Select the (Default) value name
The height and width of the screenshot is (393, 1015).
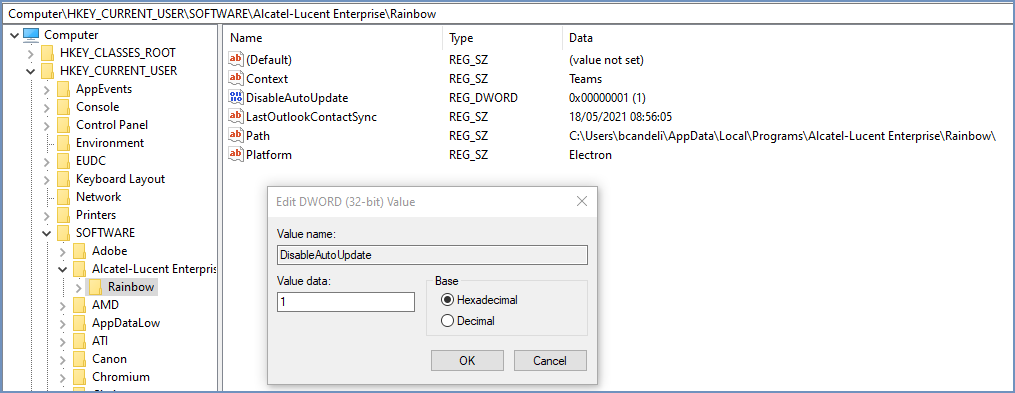(269, 60)
